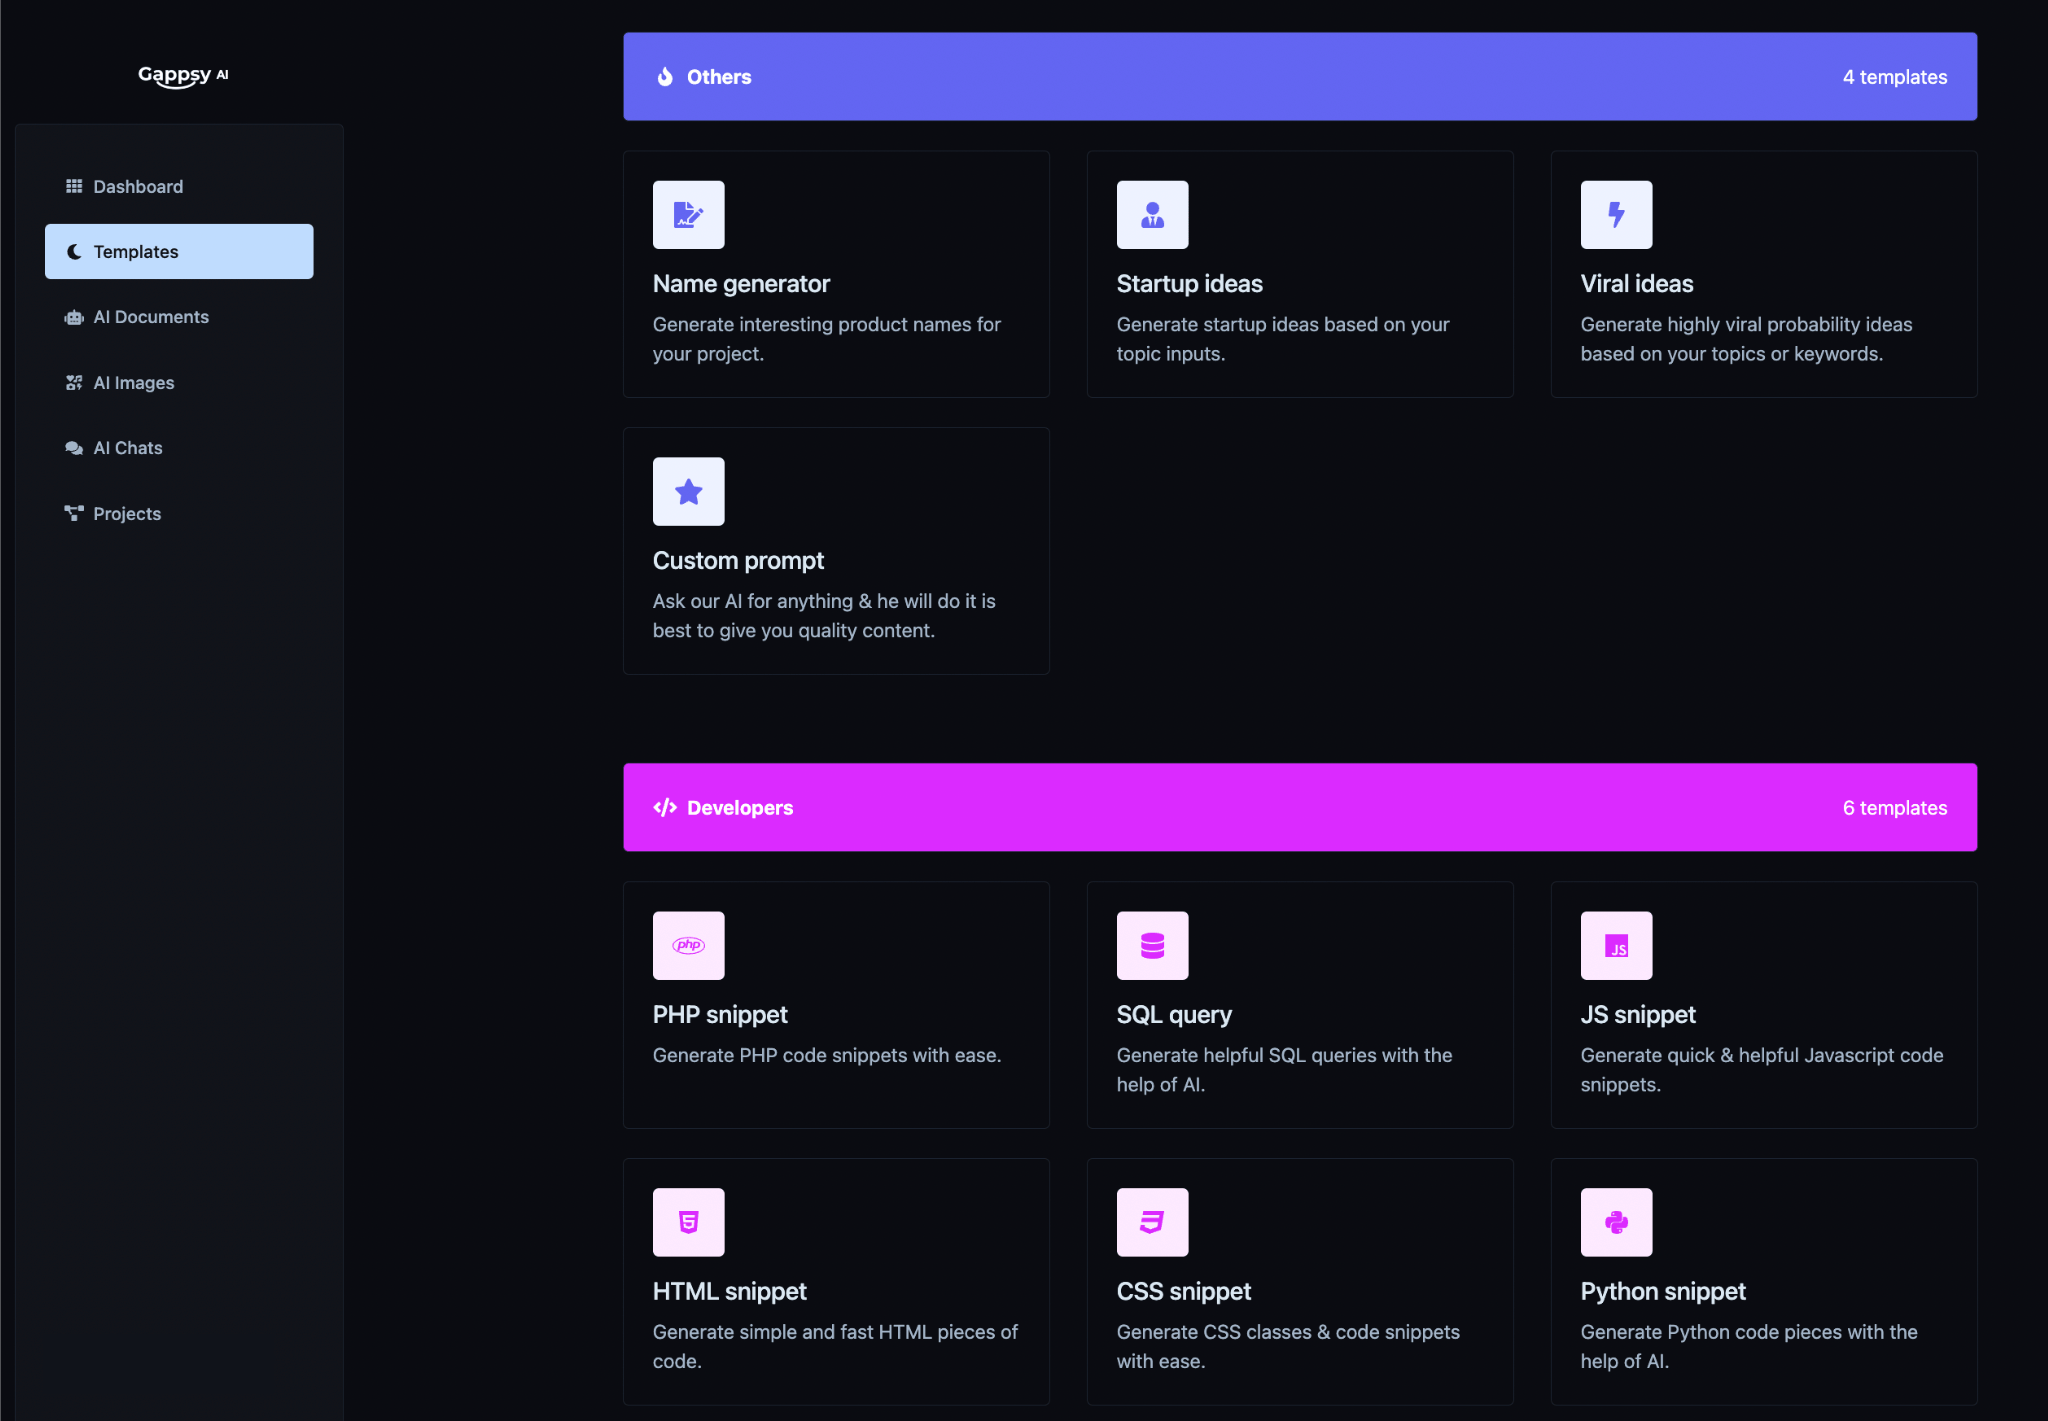This screenshot has height=1421, width=2048.
Task: Click the CSS snippet CSS3 icon
Action: (1152, 1222)
